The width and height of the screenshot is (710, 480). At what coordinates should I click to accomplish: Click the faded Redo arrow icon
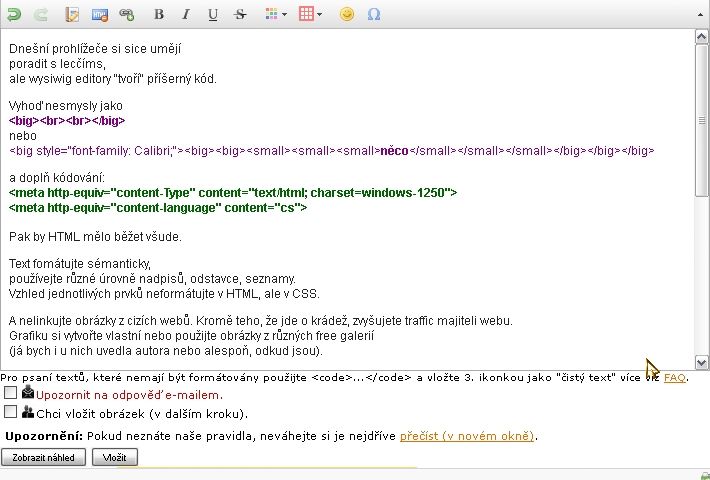[41, 14]
